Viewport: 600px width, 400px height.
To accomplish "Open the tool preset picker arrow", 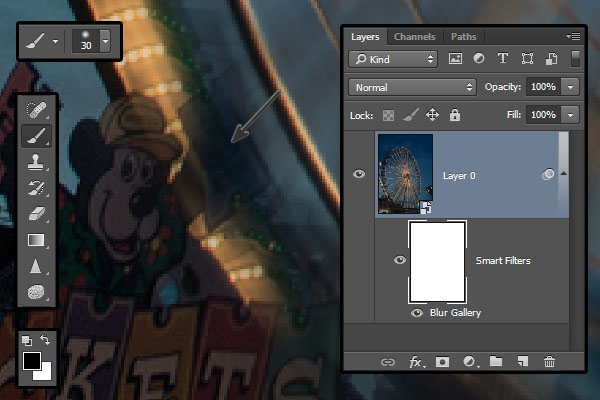I will point(56,41).
